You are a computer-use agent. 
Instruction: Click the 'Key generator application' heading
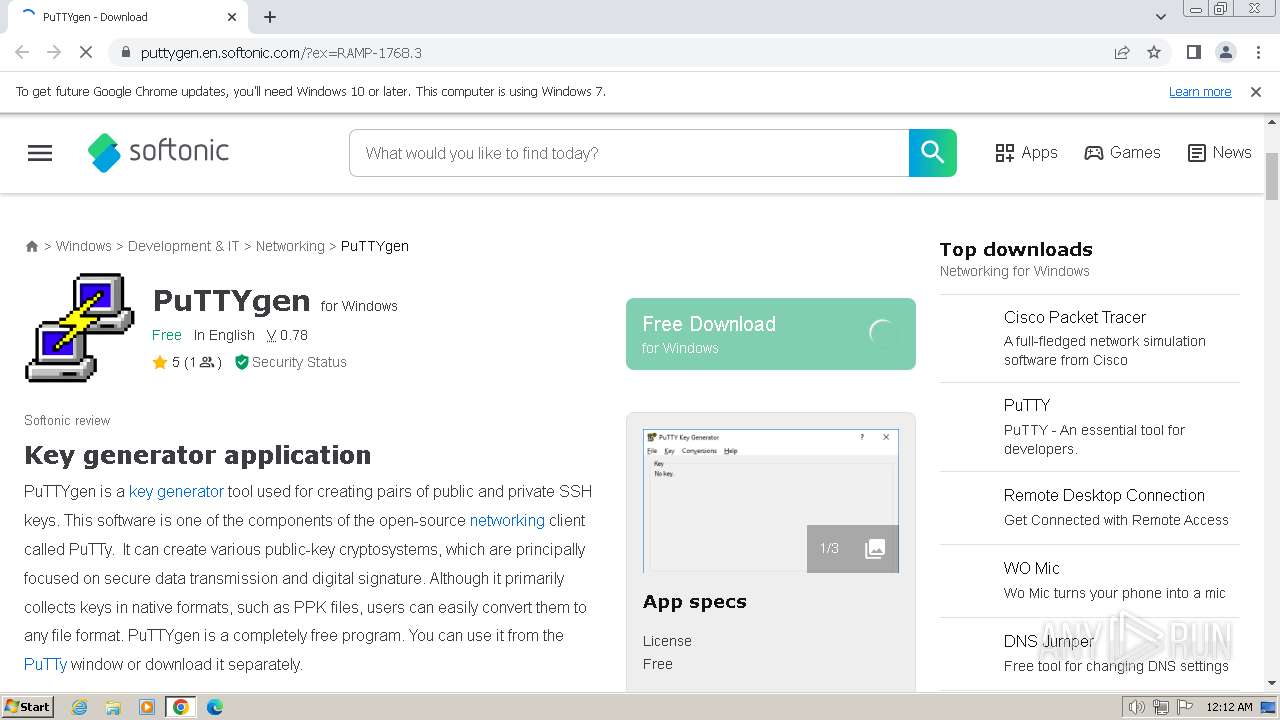point(198,455)
